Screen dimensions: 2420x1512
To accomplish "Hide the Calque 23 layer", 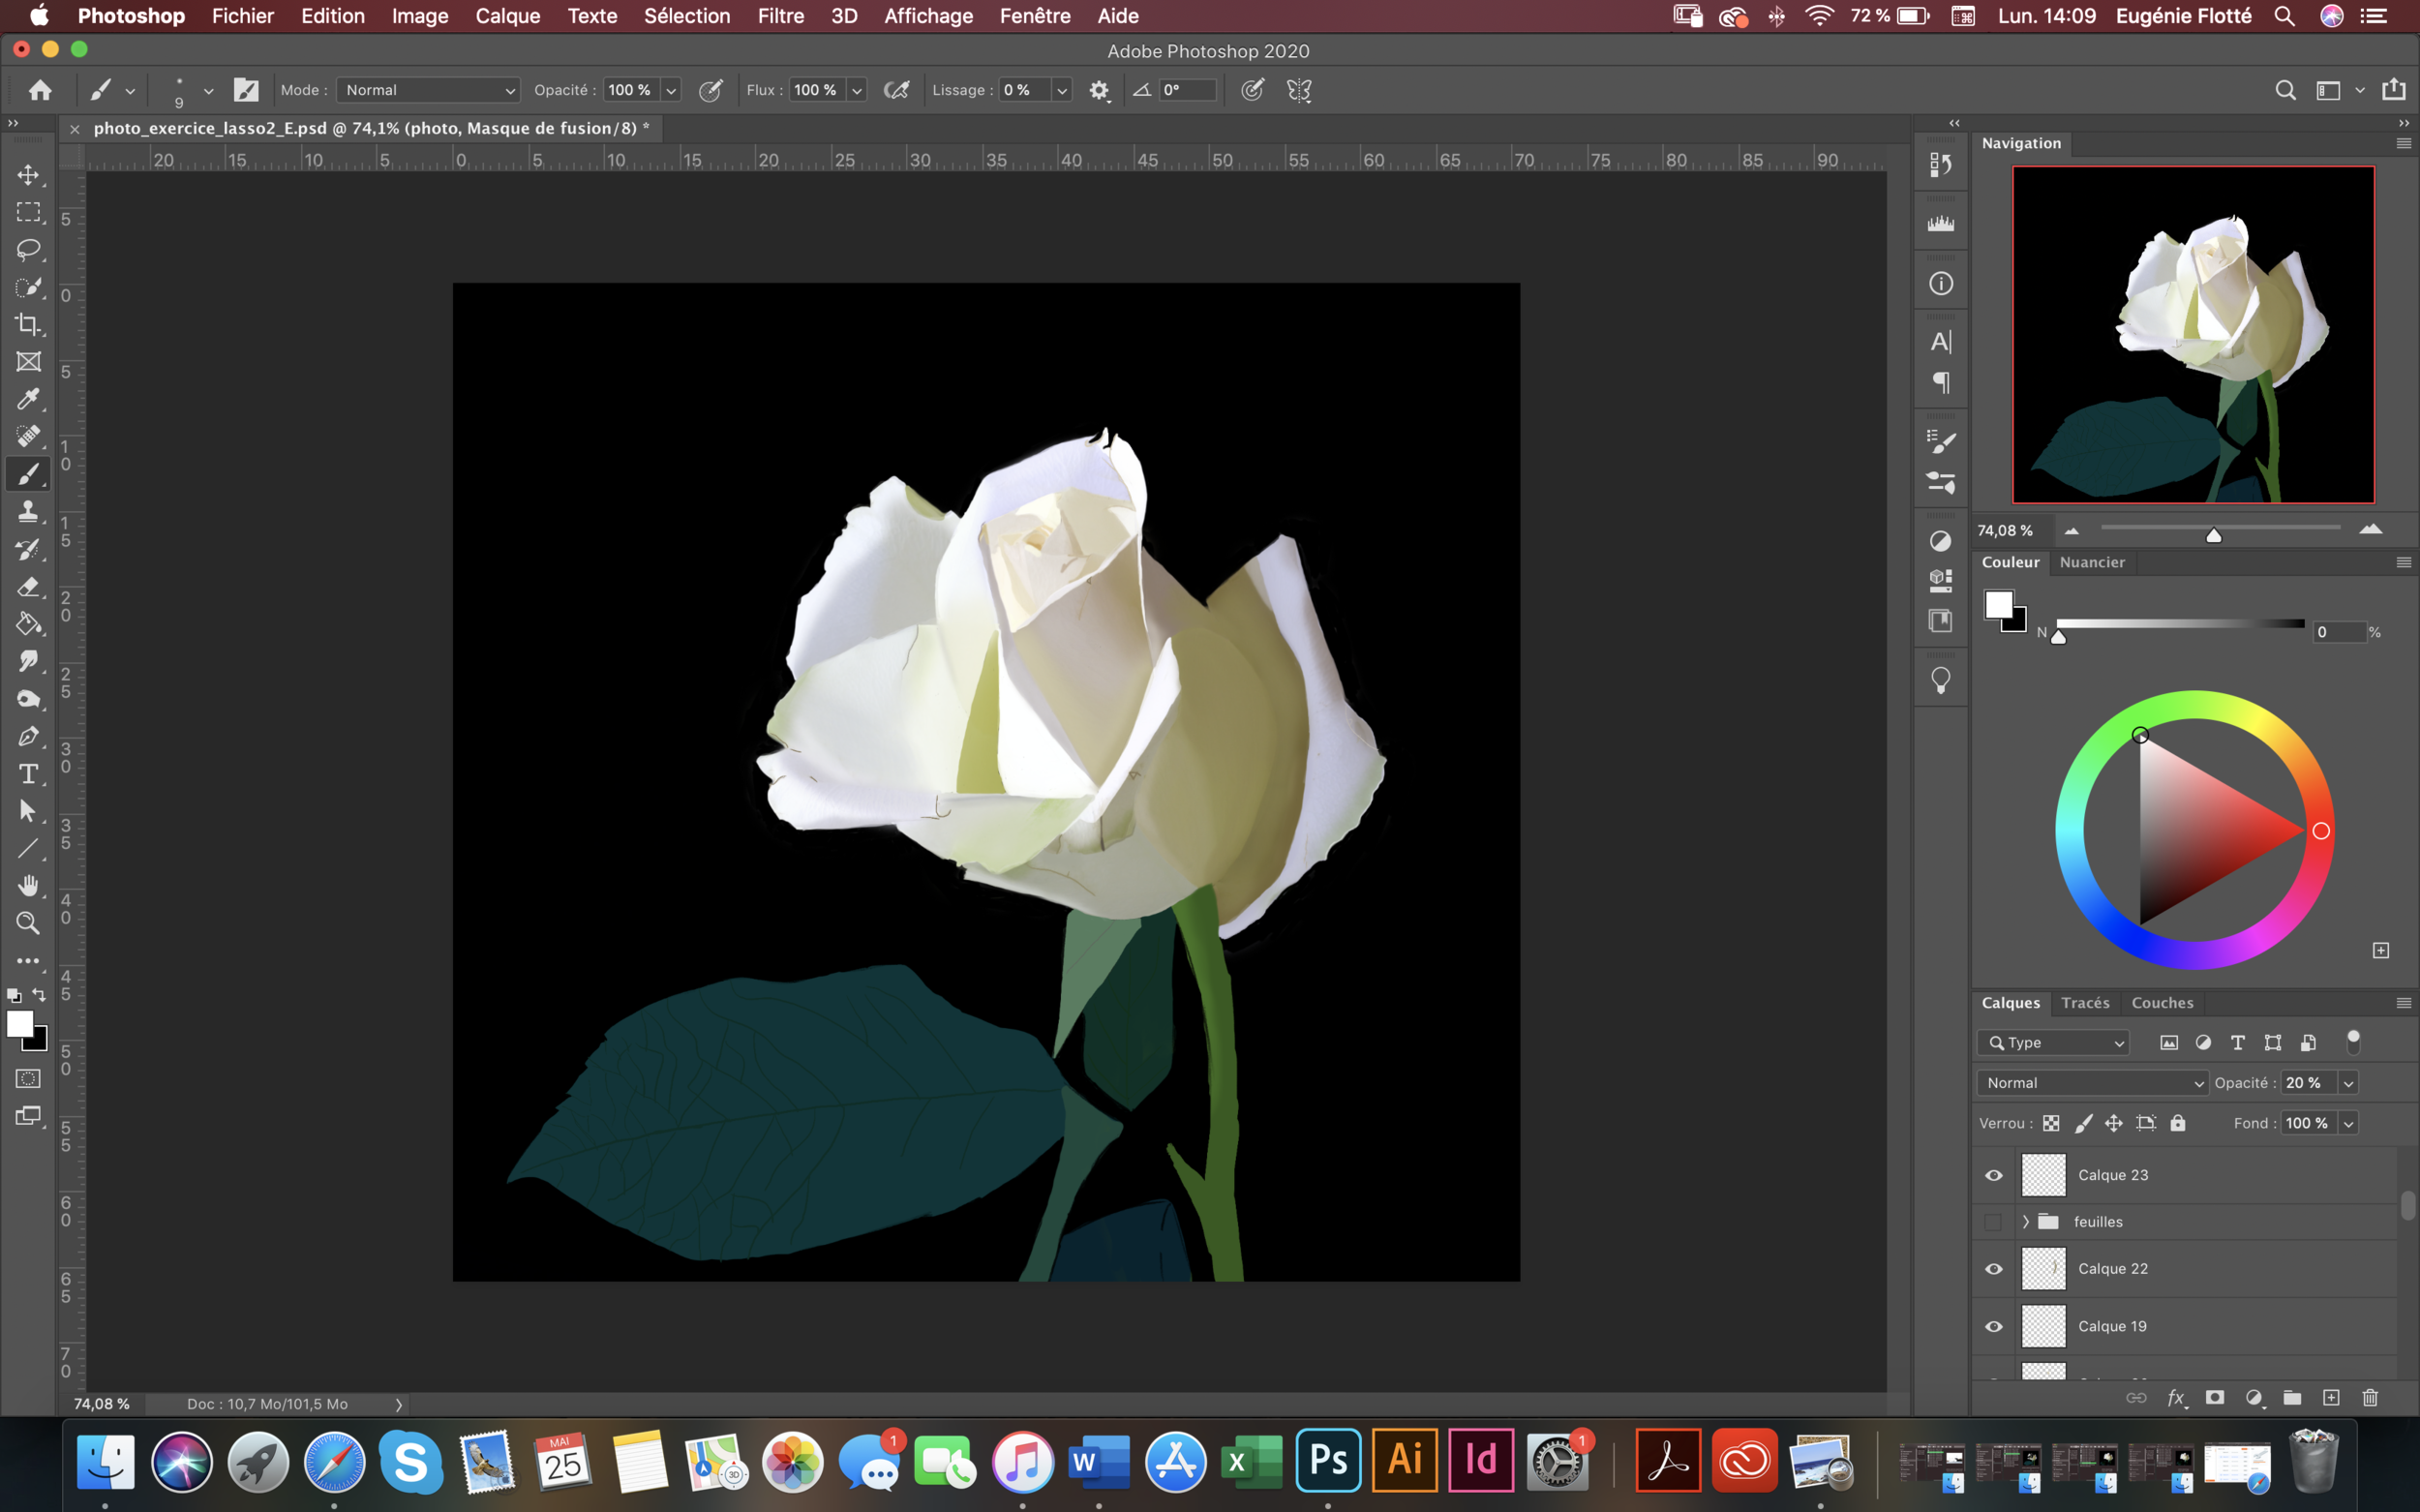I will pos(1993,1175).
